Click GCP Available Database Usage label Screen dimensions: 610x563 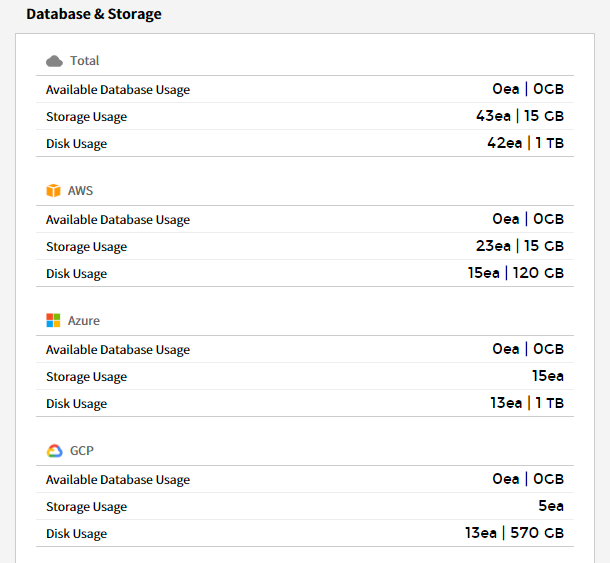[118, 480]
